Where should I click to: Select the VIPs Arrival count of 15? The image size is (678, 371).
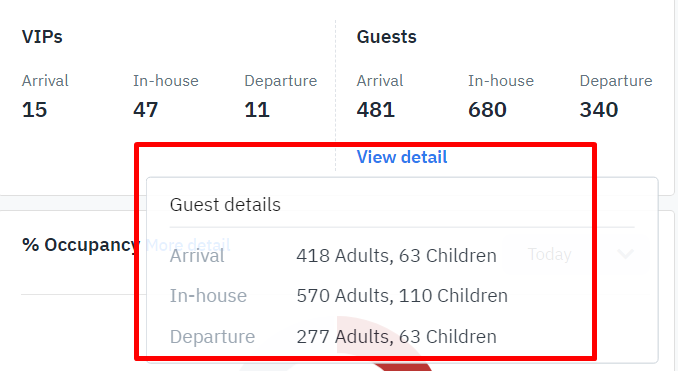[35, 110]
